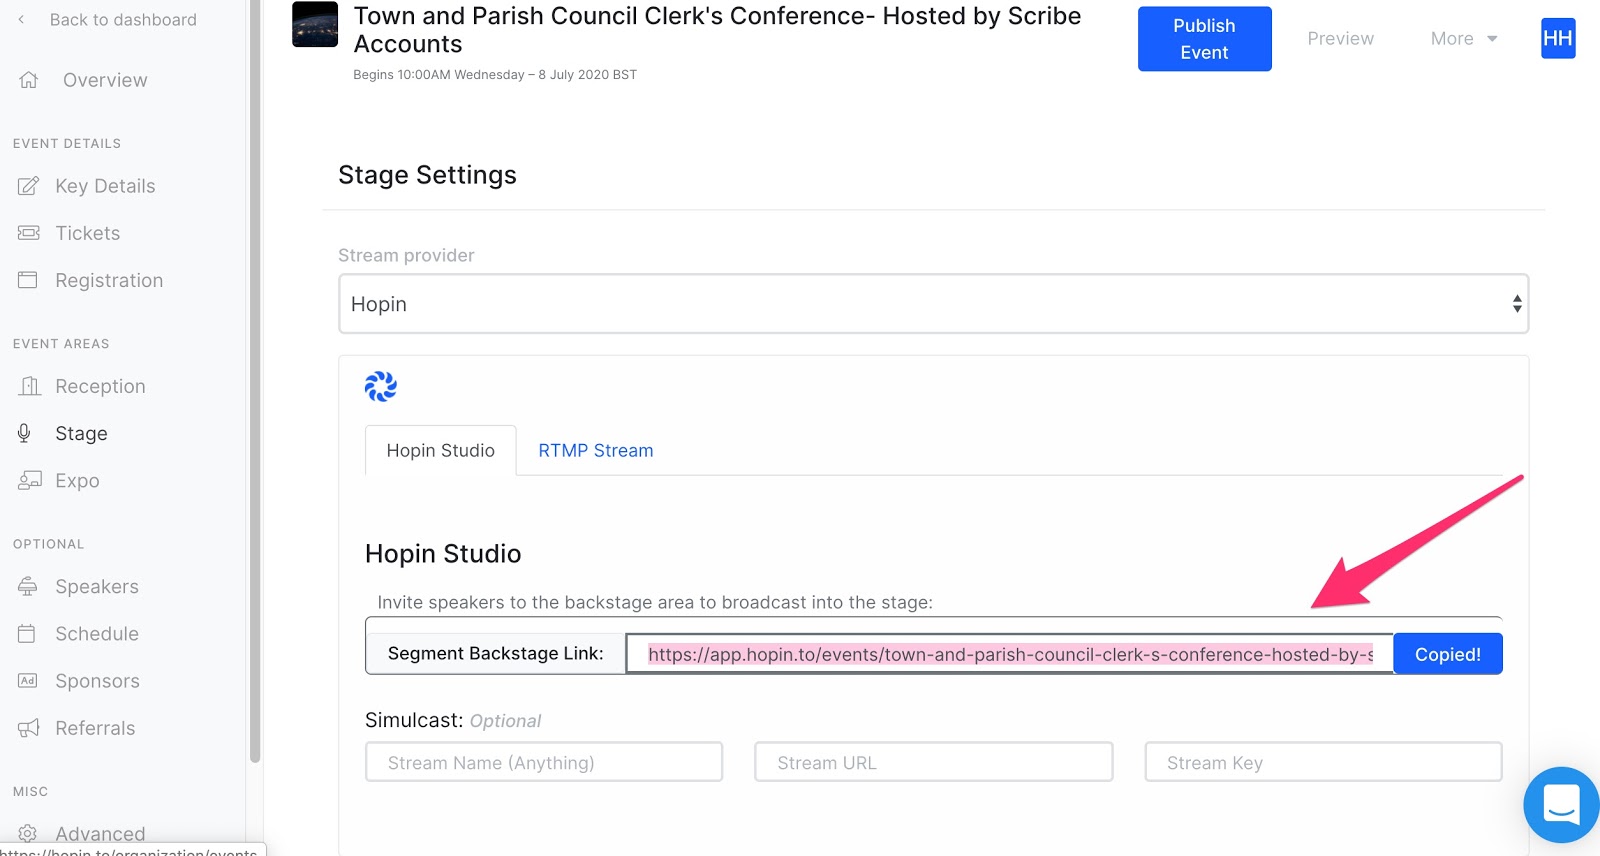Open the Expo area settings
The image size is (1600, 856).
pyautogui.click(x=77, y=480)
